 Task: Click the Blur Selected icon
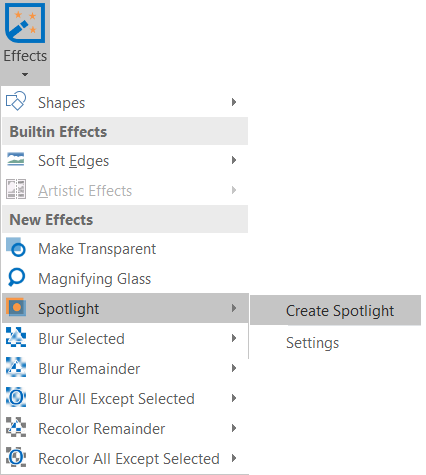(16, 337)
